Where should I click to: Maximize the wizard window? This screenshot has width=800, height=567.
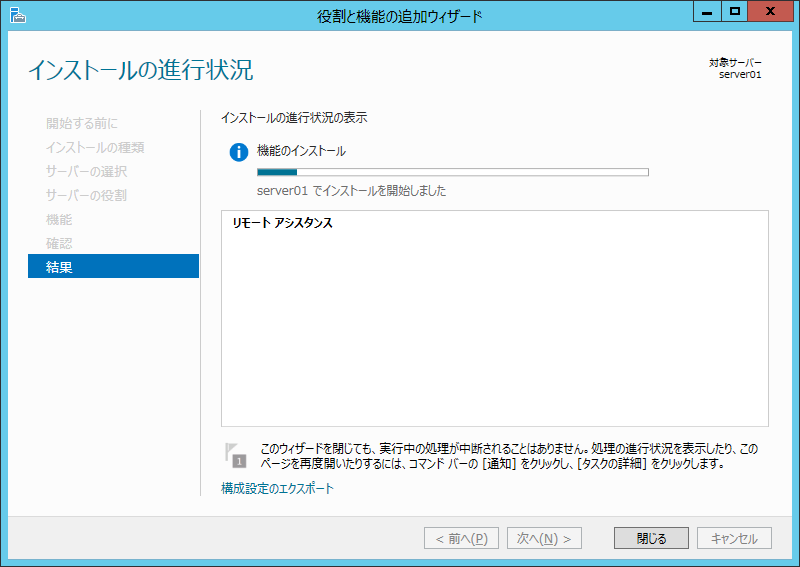pyautogui.click(x=735, y=12)
